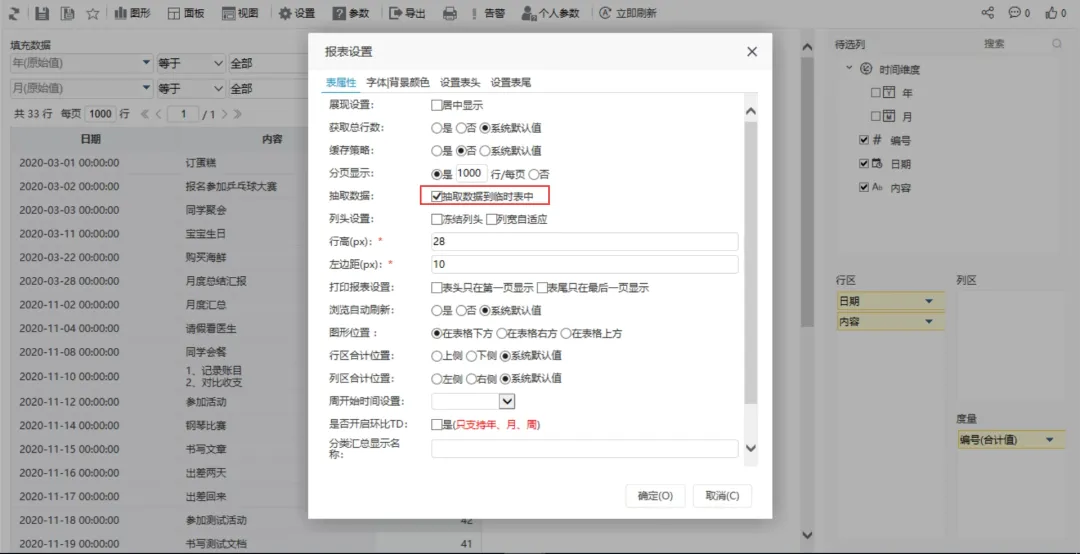This screenshot has height=554, width=1080.
Task: Select 是 for 获取总行数
Action: tap(435, 127)
